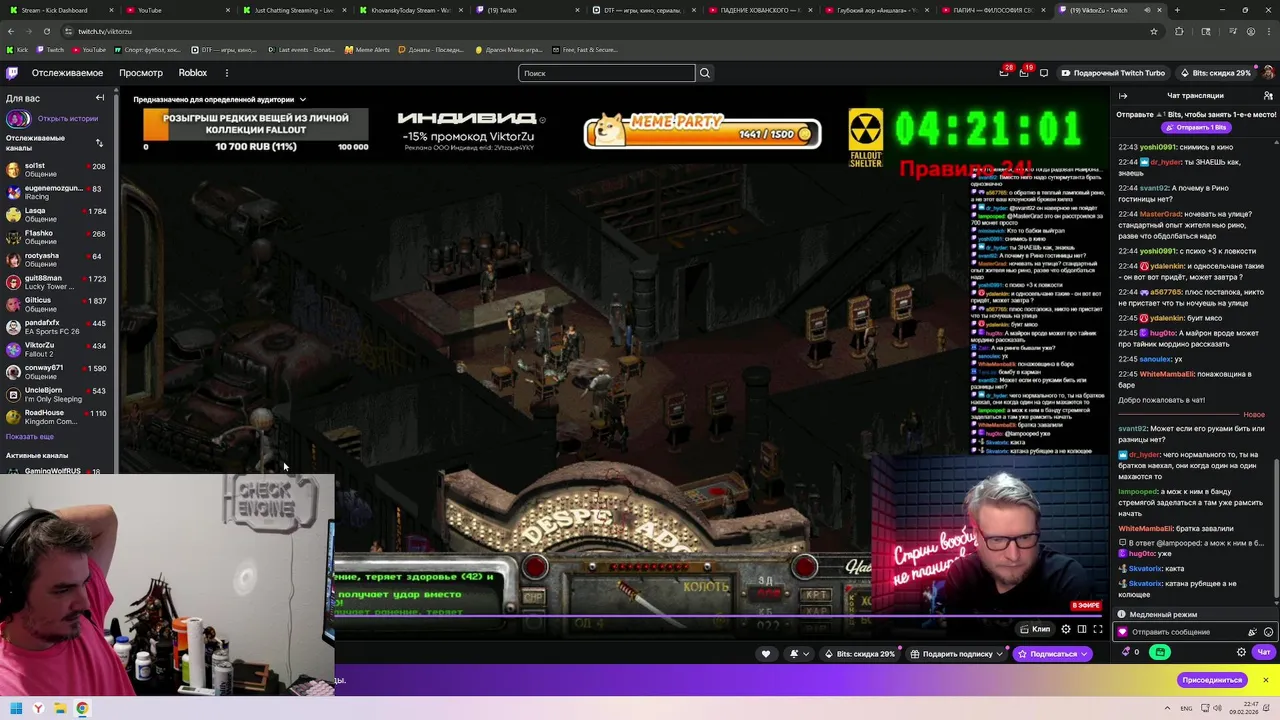Open Lasqa channel in sidebar
The image size is (1280, 720).
tap(57, 215)
